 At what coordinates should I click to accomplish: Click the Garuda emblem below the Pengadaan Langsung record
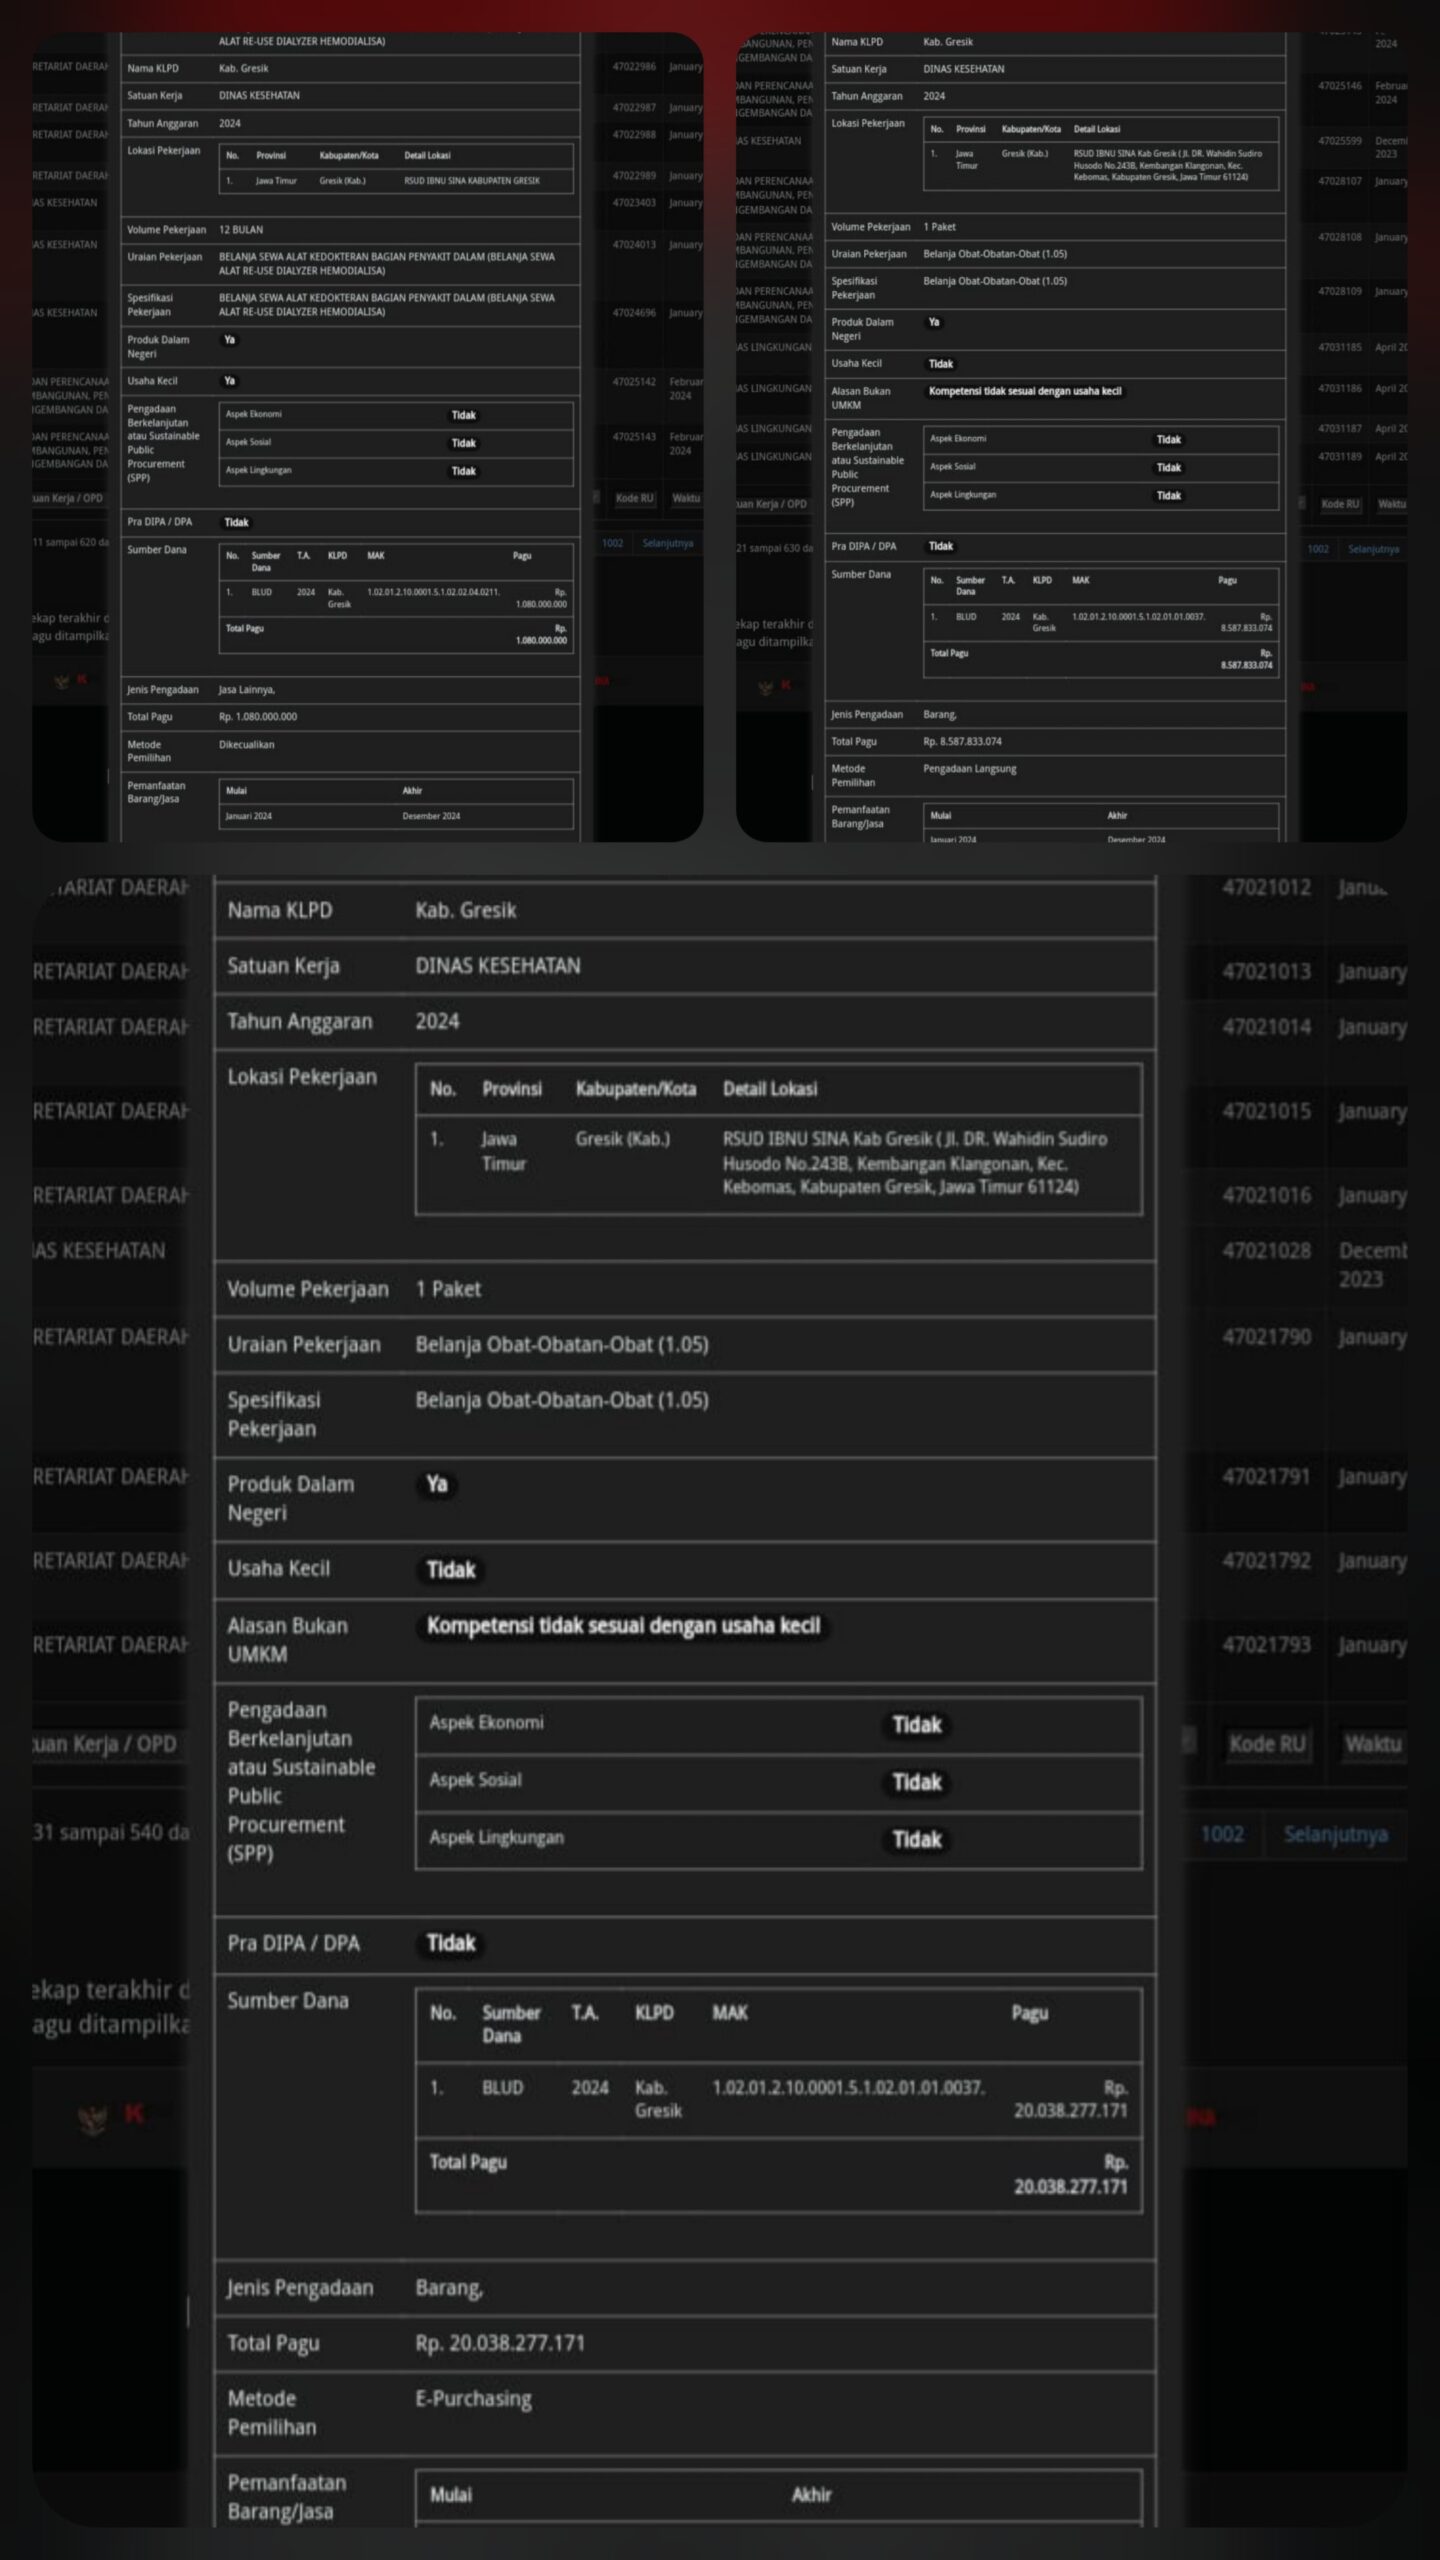pyautogui.click(x=767, y=686)
